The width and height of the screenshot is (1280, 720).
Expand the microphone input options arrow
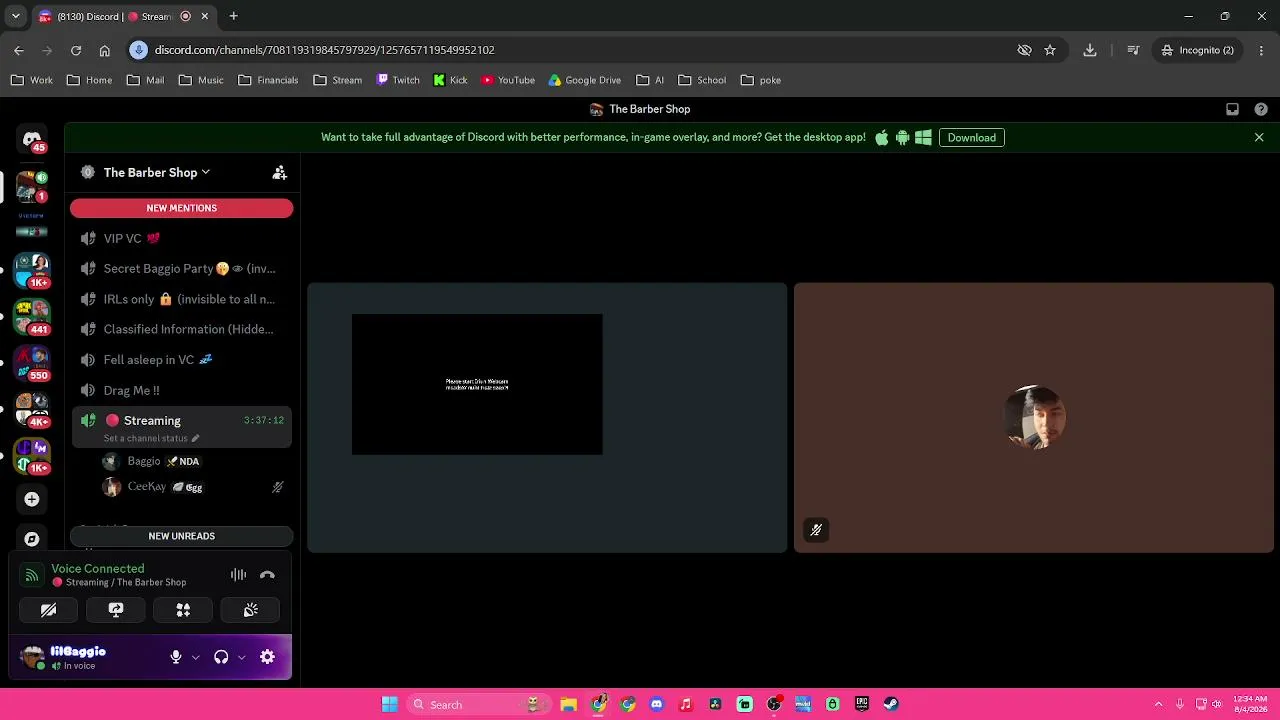coord(195,657)
